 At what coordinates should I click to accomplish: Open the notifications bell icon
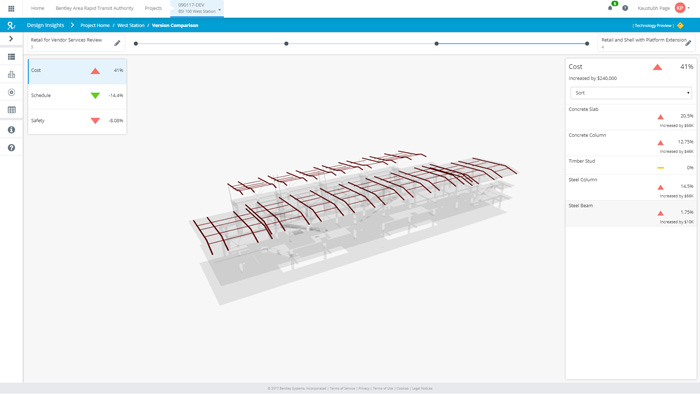[610, 8]
